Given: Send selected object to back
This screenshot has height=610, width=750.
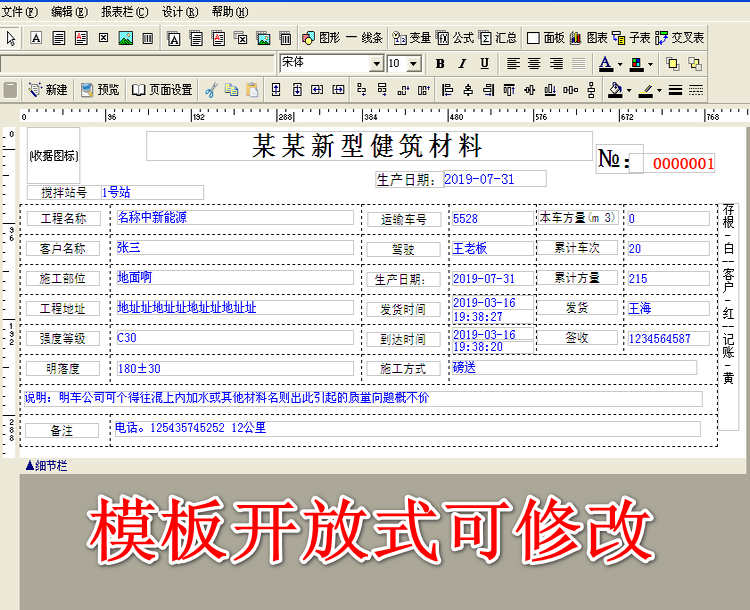Looking at the screenshot, I should click(x=695, y=64).
